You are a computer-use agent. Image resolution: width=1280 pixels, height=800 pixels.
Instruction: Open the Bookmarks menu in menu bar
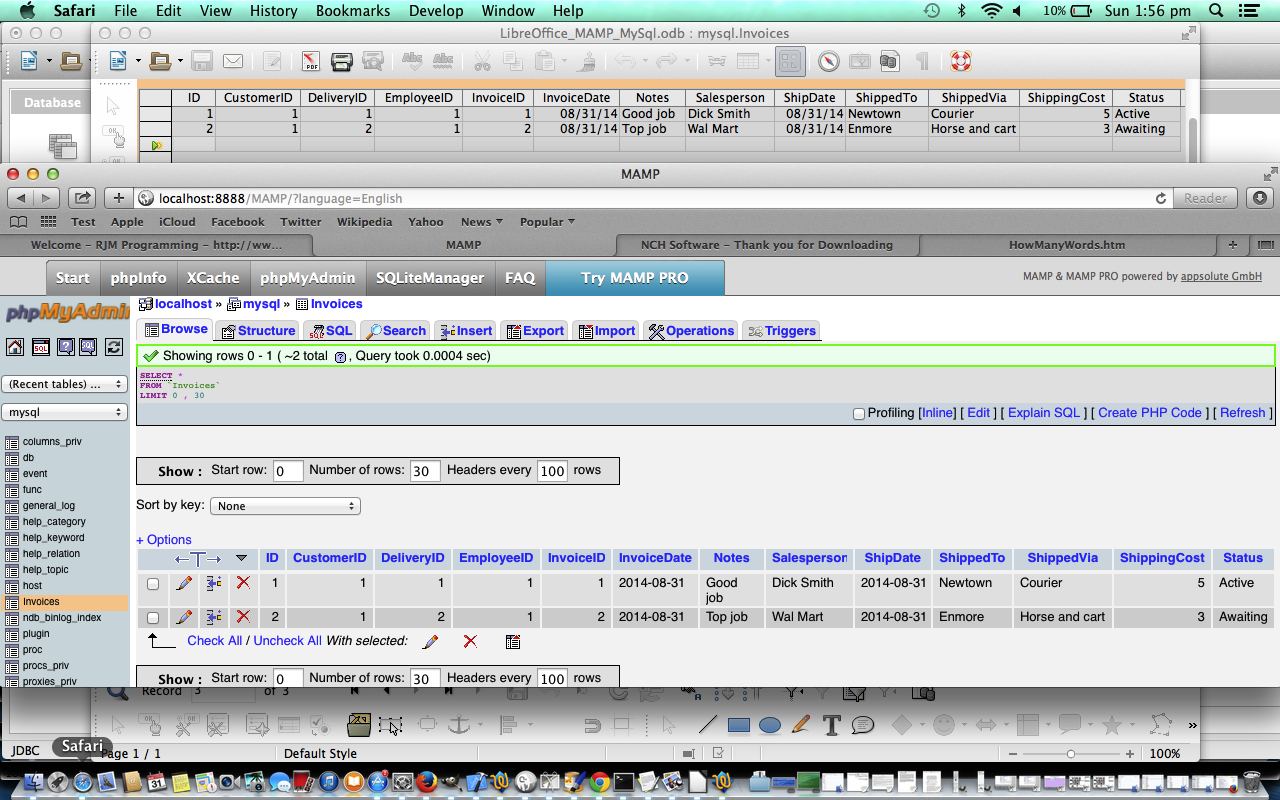coord(353,11)
